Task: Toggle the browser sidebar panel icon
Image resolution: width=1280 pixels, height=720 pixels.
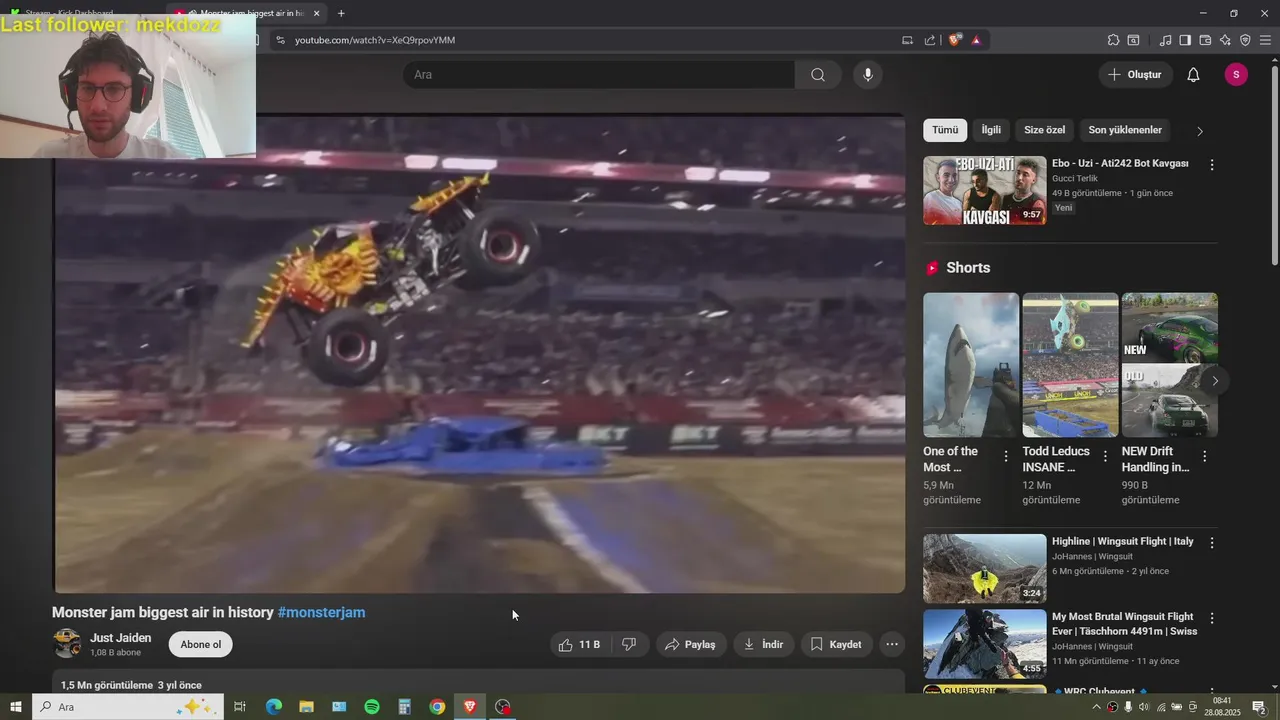Action: tap(1185, 40)
